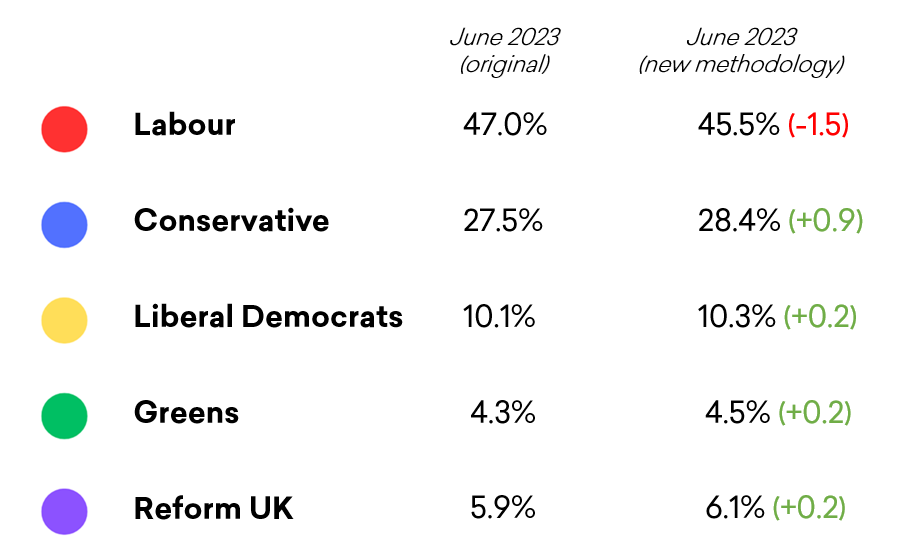
Task: Select the yellow Liberal Democrats dot
Action: tap(64, 320)
